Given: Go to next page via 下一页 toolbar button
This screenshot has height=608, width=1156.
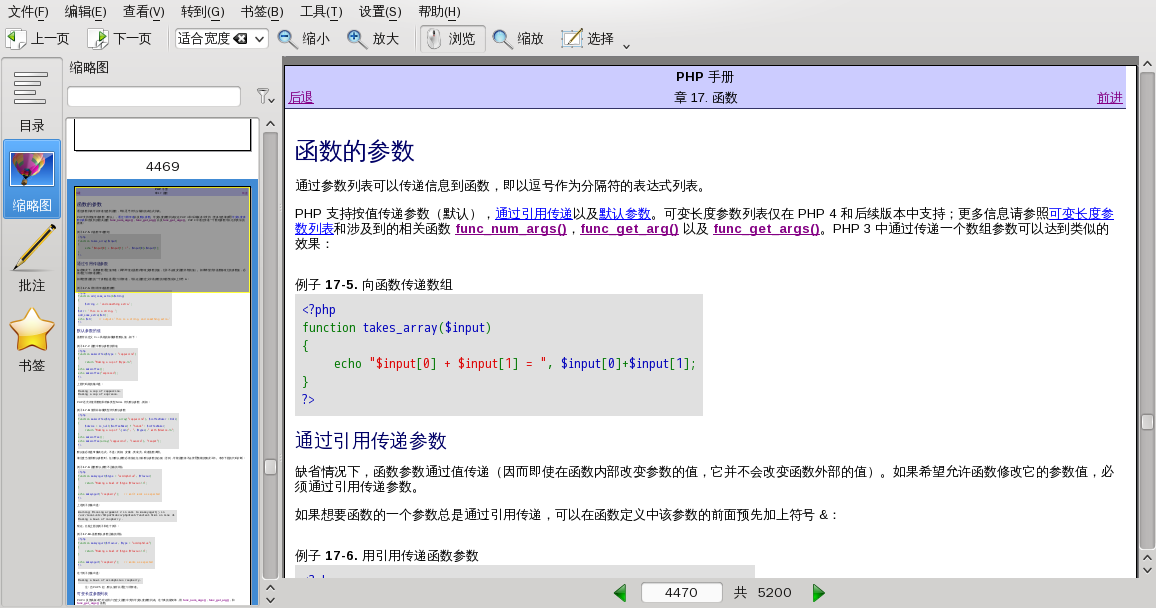Looking at the screenshot, I should (x=119, y=38).
